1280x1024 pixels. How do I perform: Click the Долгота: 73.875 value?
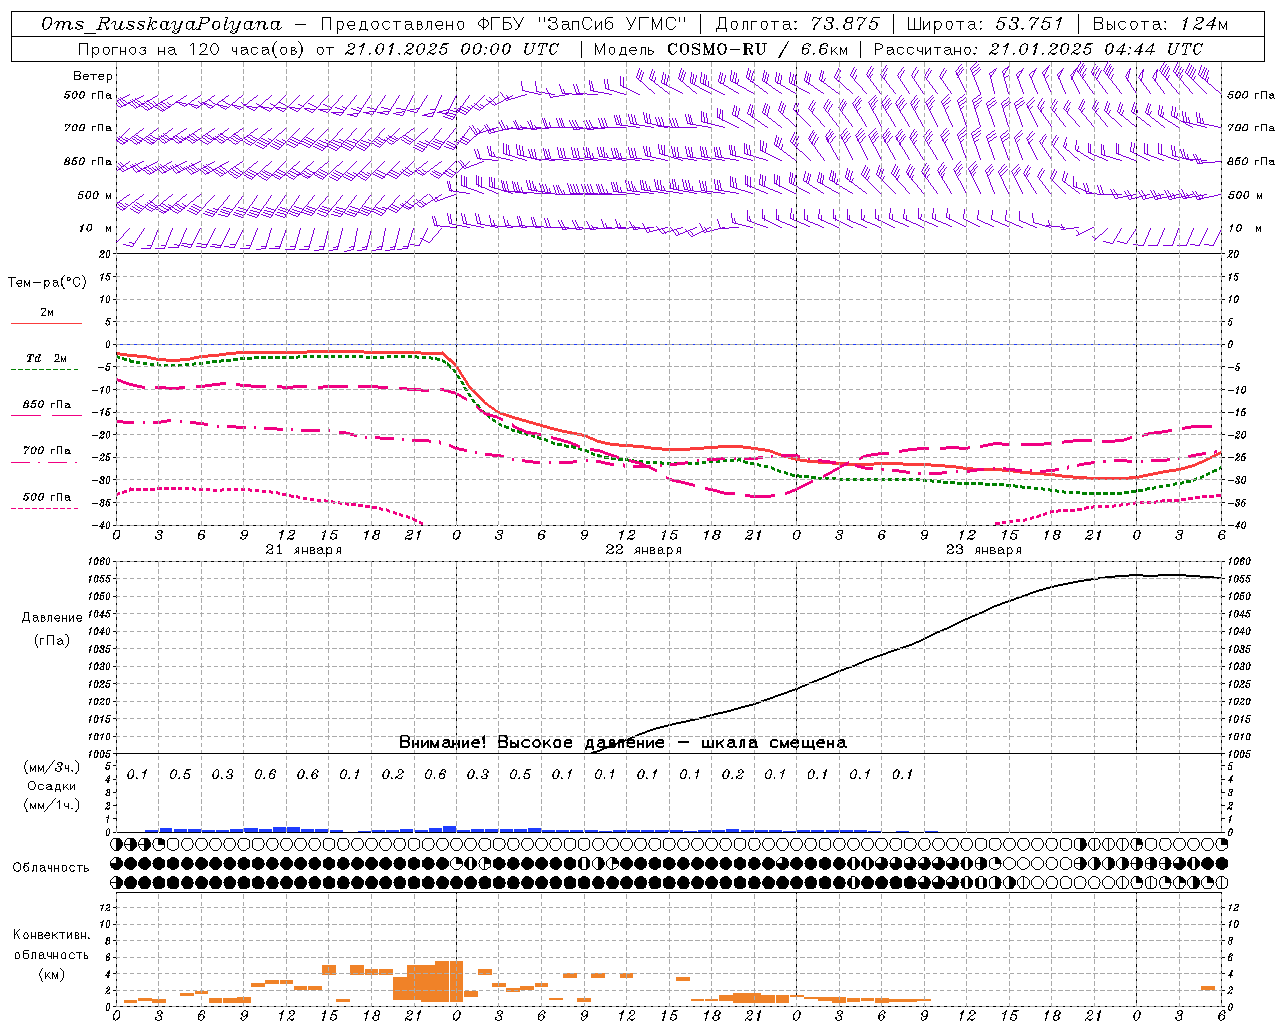(x=798, y=24)
